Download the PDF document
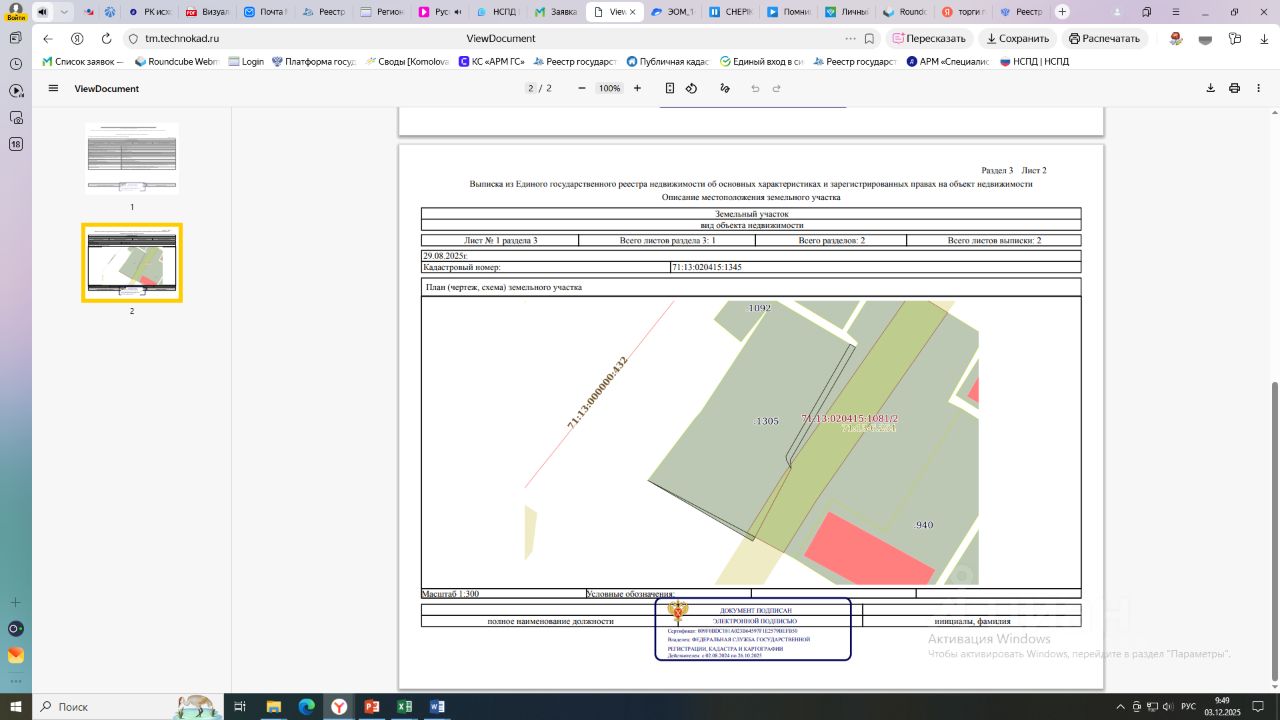This screenshot has width=1280, height=720. click(1210, 88)
